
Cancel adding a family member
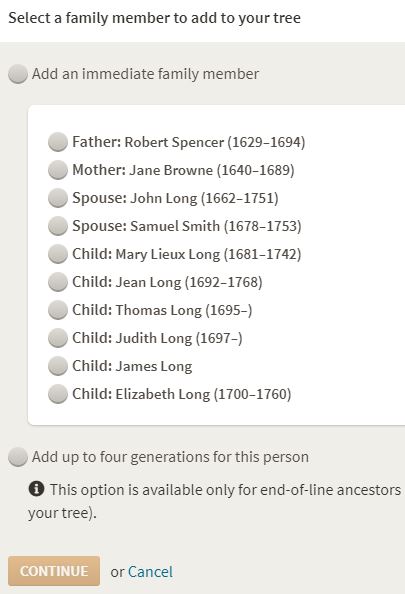point(150,572)
